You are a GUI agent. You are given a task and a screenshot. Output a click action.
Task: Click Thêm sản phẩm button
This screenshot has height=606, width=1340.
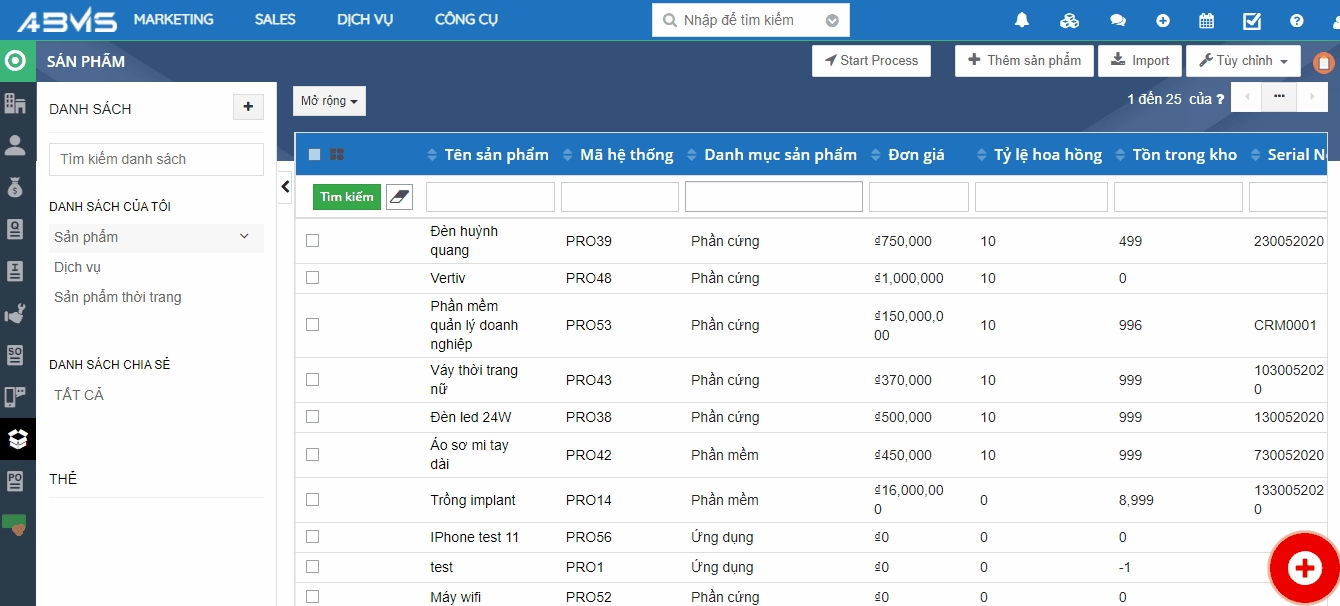coord(1024,61)
